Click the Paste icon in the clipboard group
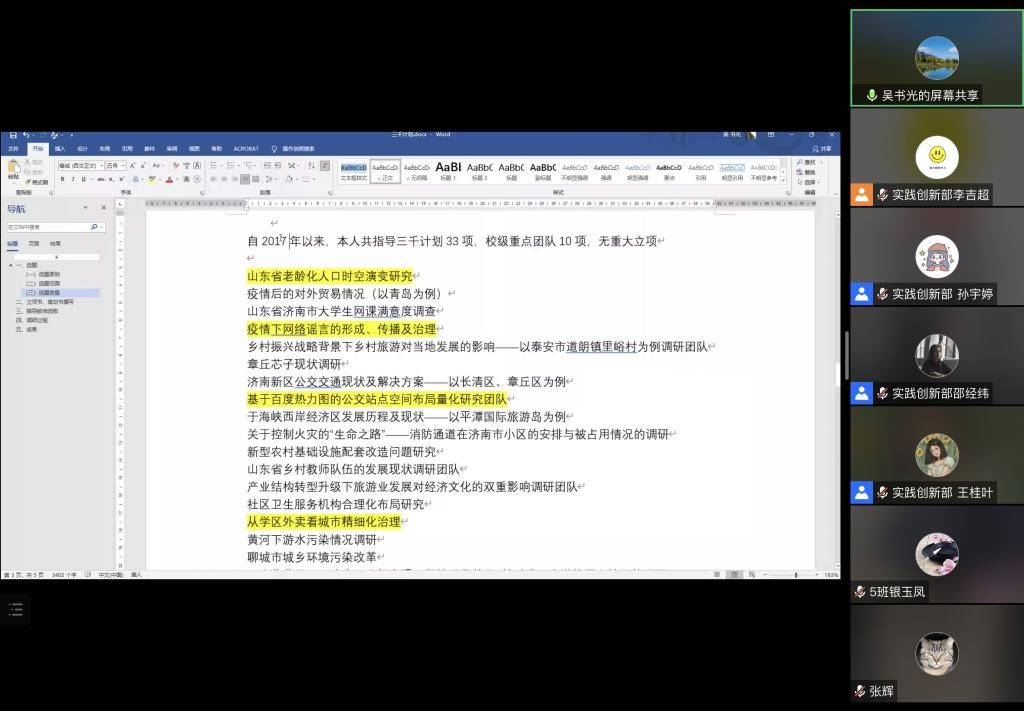Screen dimensions: 1024x711 click(13, 170)
